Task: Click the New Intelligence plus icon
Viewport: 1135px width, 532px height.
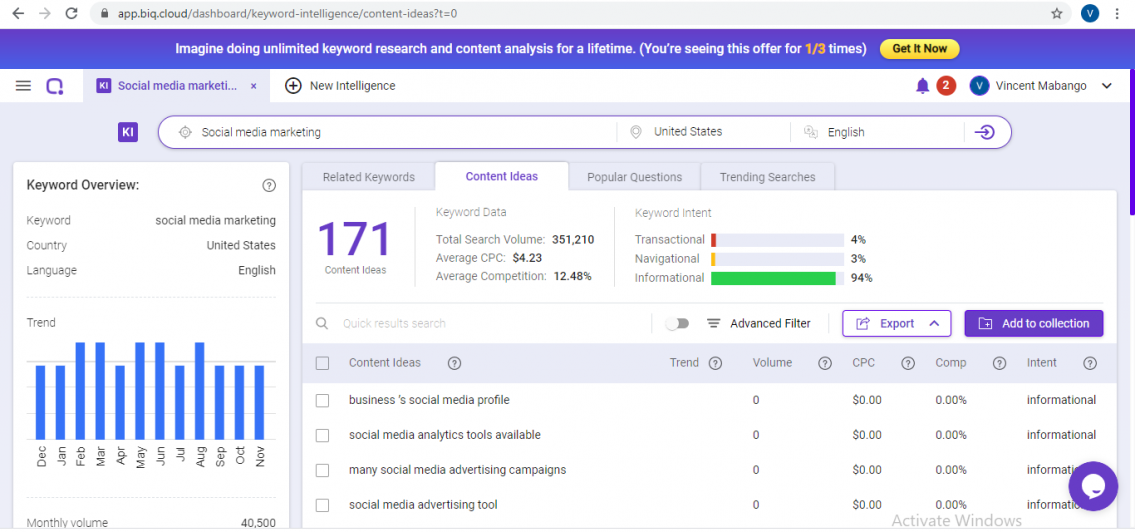Action: tap(292, 85)
